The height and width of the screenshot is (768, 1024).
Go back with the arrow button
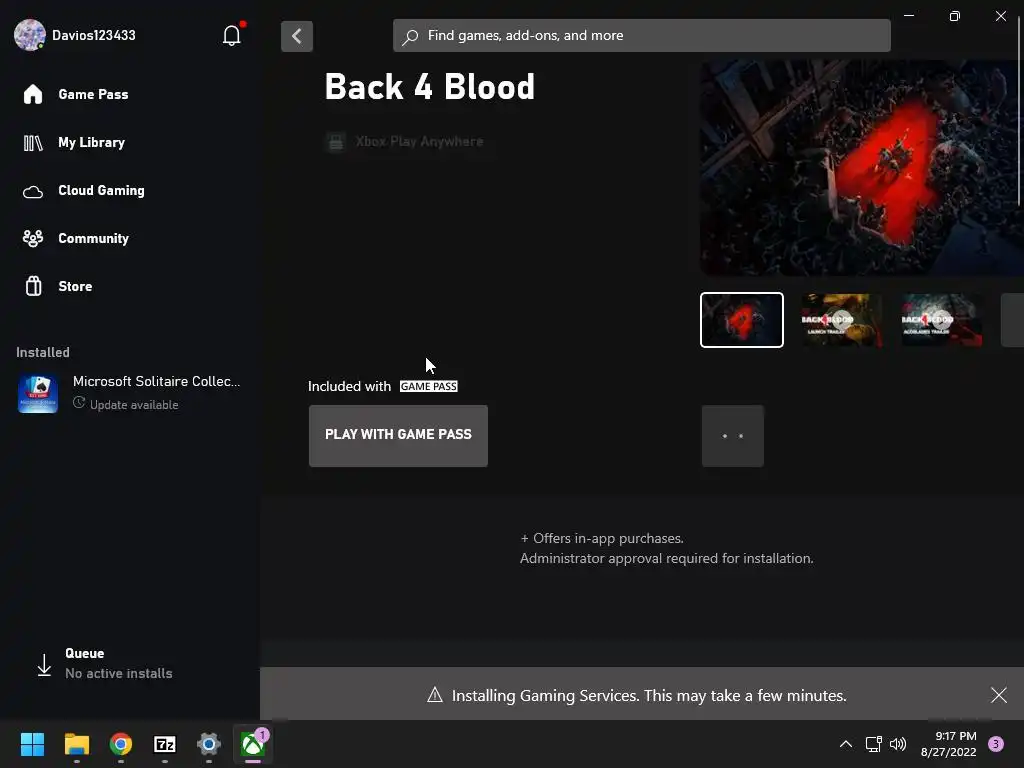pyautogui.click(x=296, y=36)
